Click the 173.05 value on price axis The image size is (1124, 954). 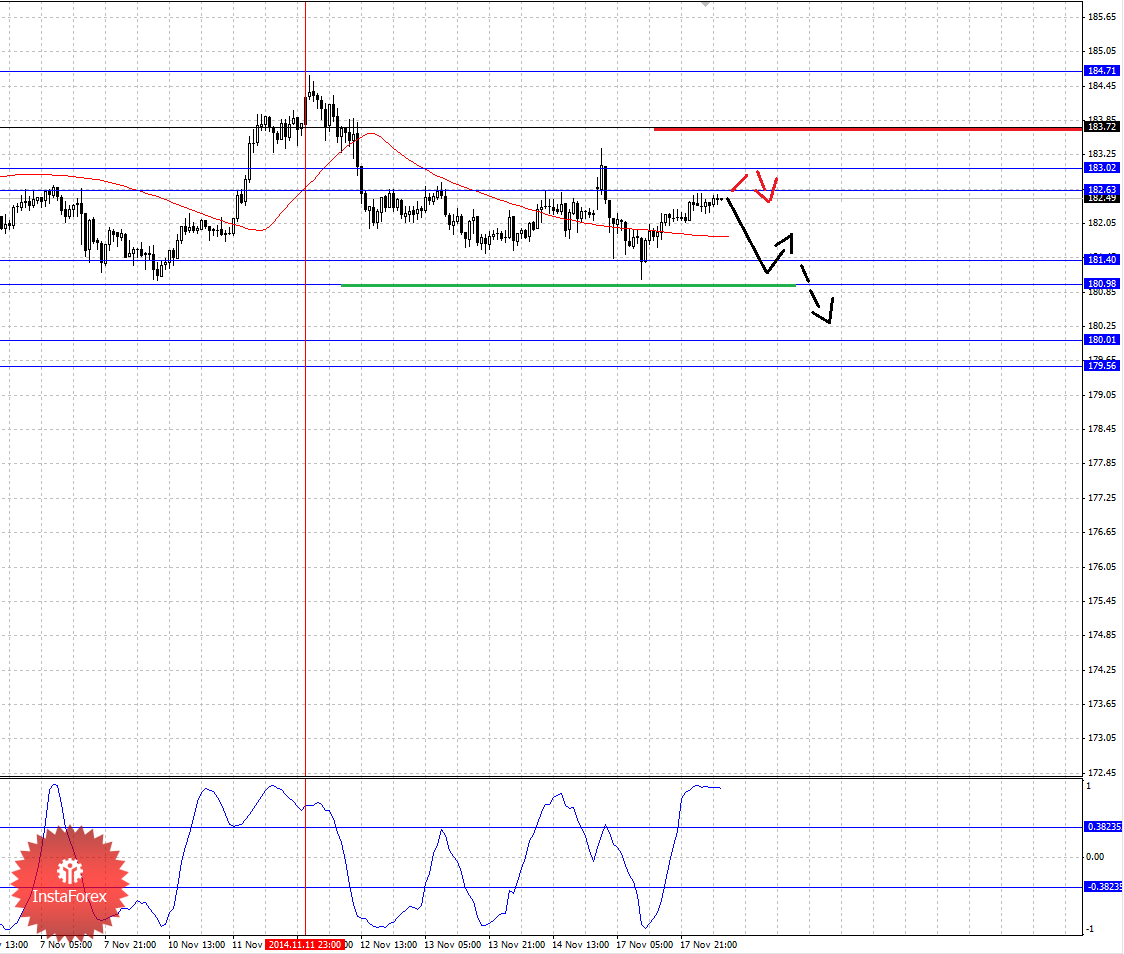point(1102,738)
